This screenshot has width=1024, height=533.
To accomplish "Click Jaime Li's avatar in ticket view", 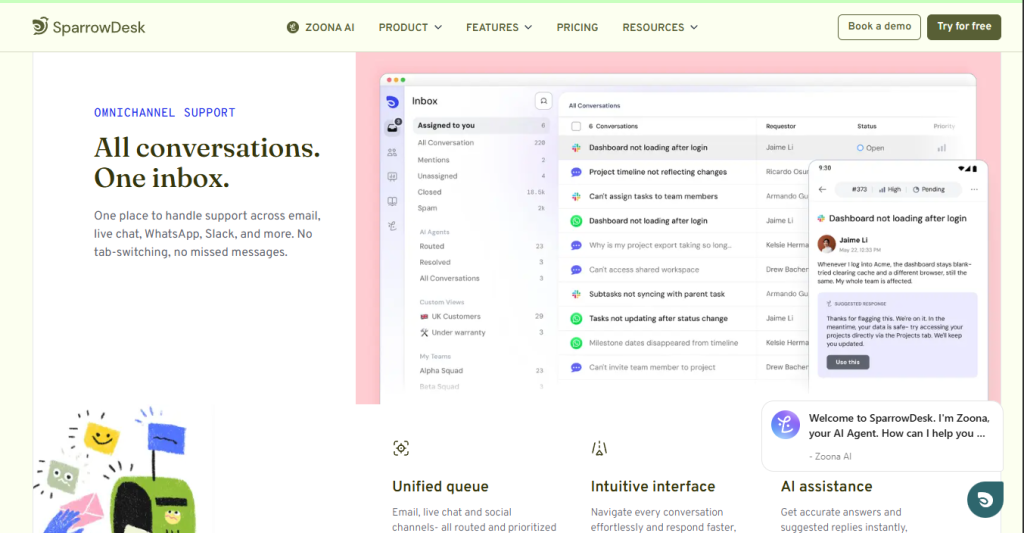I will [x=827, y=244].
